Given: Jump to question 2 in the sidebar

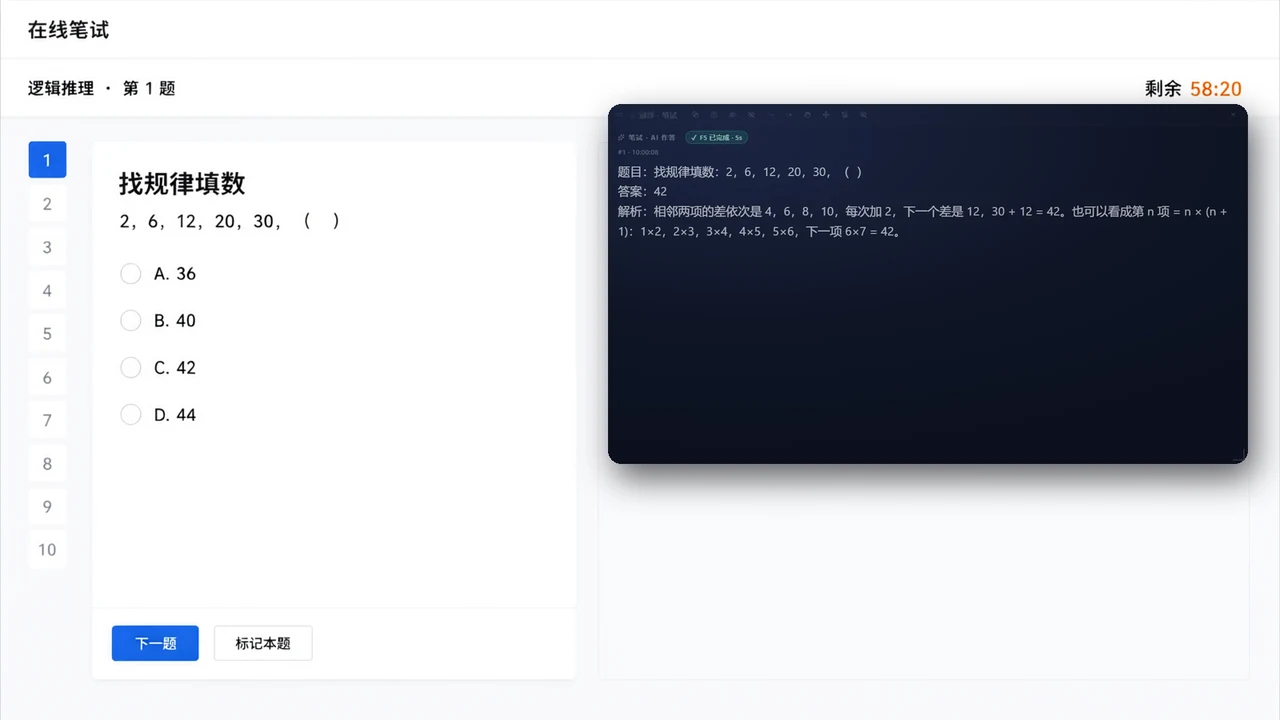Looking at the screenshot, I should tap(47, 204).
